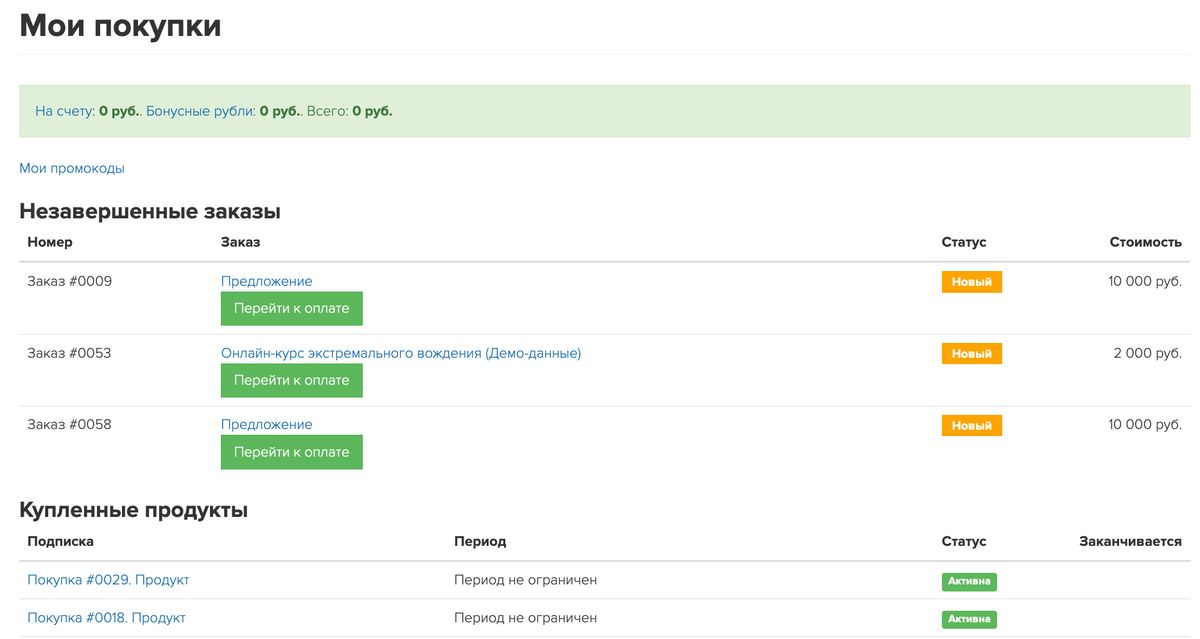The height and width of the screenshot is (639, 1200).
Task: Click the 10 000 руб. price of order #0009
Action: pos(1145,281)
